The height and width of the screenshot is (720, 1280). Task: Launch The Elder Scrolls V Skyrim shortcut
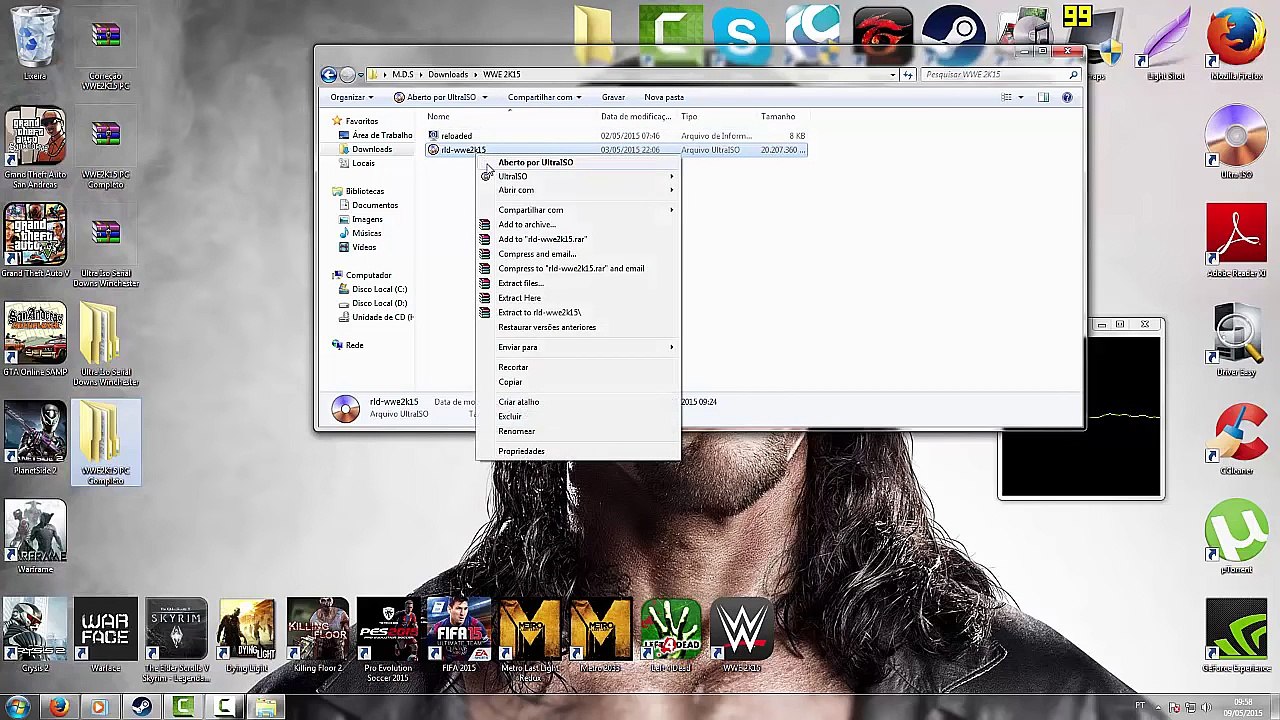176,640
